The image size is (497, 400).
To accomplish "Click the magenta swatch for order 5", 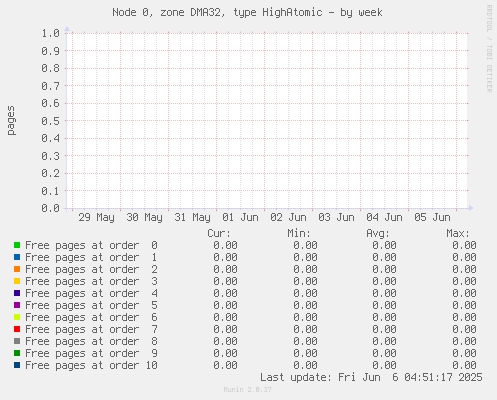I will 17,305.
